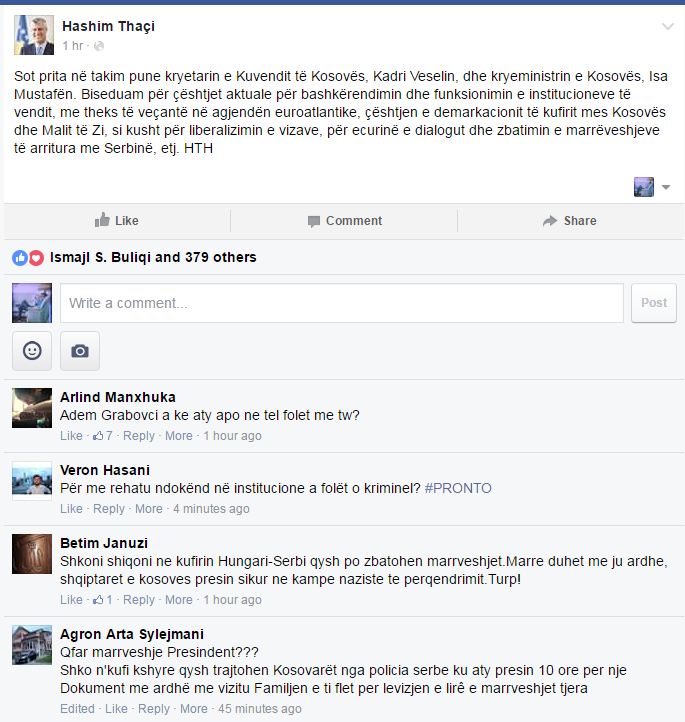
Task: Open Hashim Thaçi's profile picture thumbnail
Action: [x=34, y=35]
